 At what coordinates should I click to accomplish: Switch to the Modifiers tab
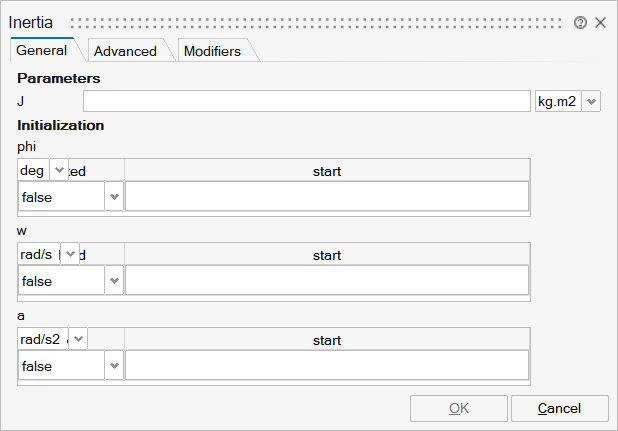[212, 51]
